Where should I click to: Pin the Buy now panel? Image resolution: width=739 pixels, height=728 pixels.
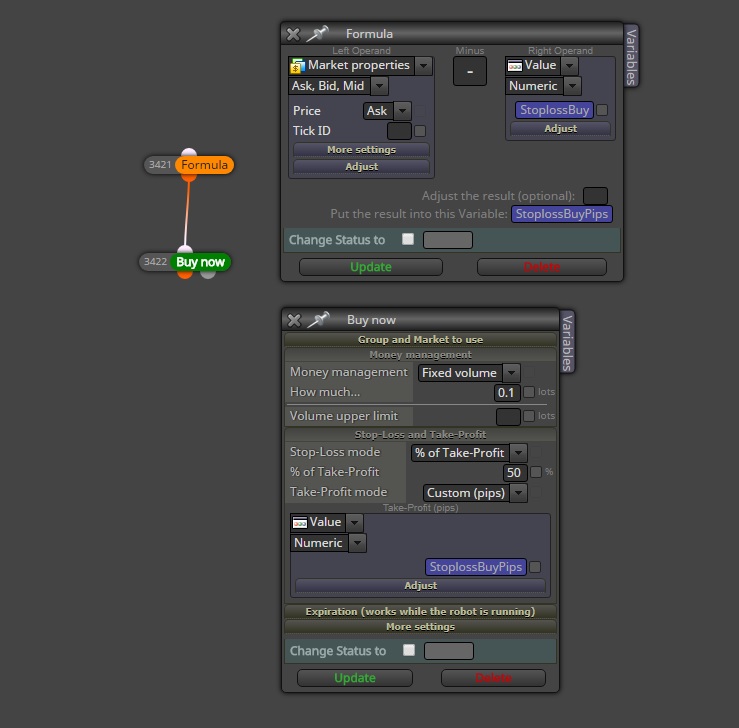pyautogui.click(x=319, y=319)
